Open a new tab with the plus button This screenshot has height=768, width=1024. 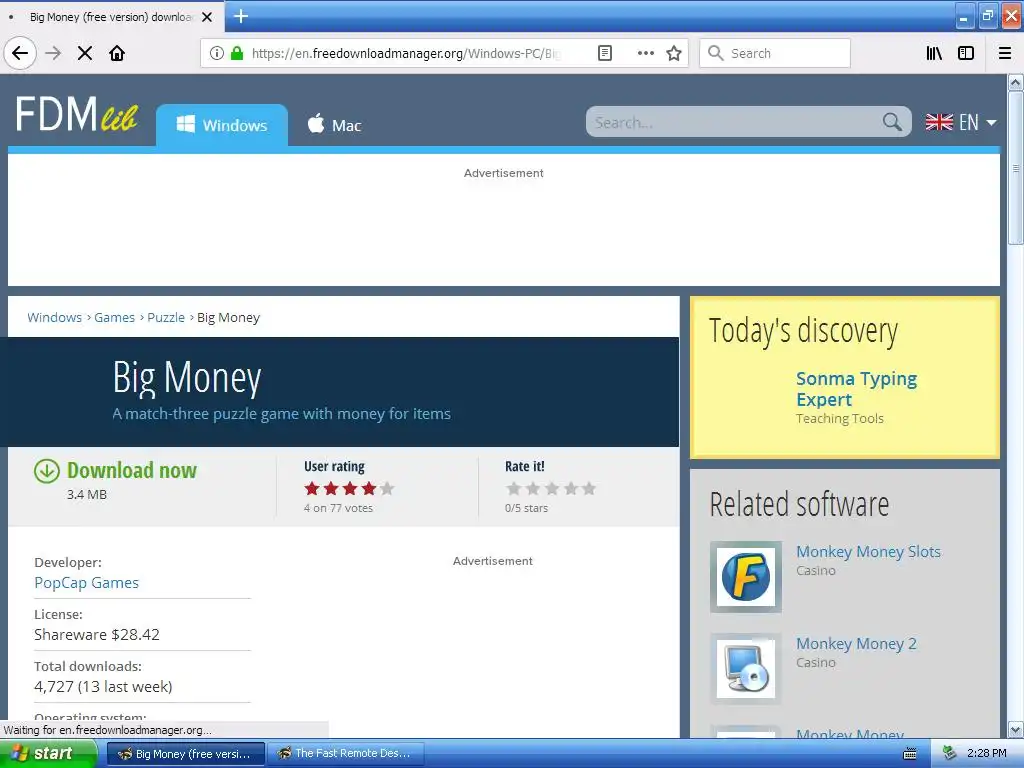(x=240, y=16)
